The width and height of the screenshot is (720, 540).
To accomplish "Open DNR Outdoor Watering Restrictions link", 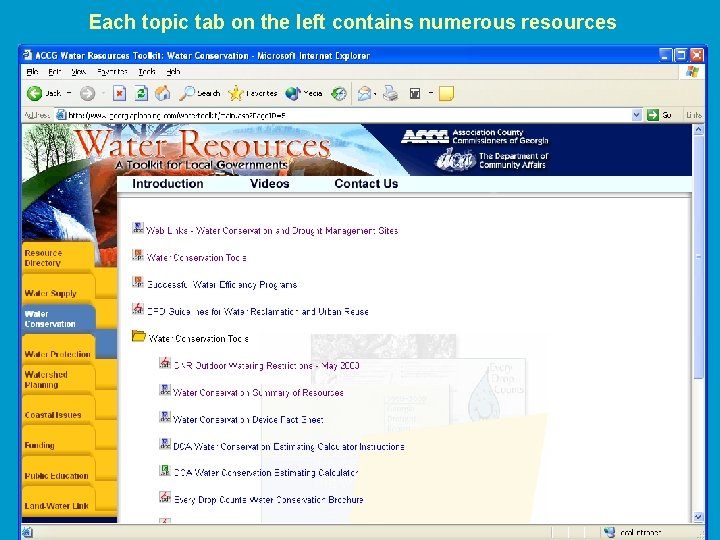I will (x=266, y=366).
